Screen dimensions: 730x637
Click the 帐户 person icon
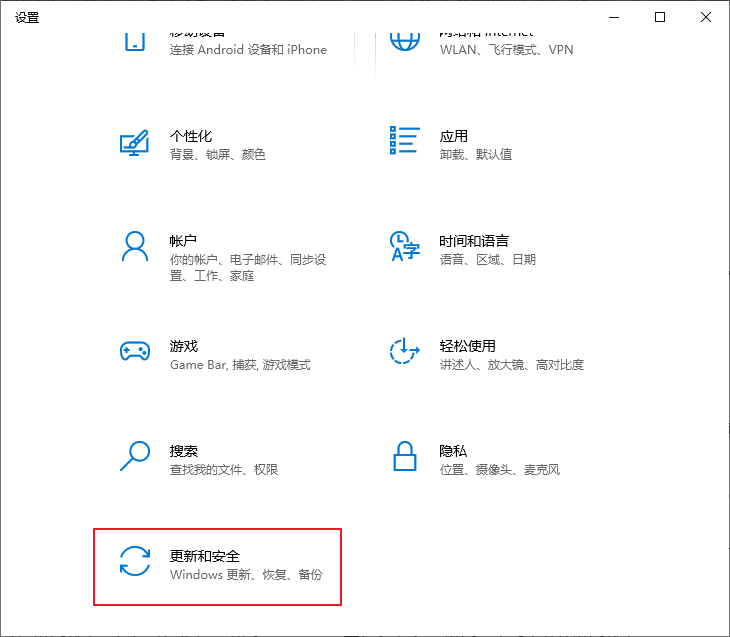coord(135,246)
